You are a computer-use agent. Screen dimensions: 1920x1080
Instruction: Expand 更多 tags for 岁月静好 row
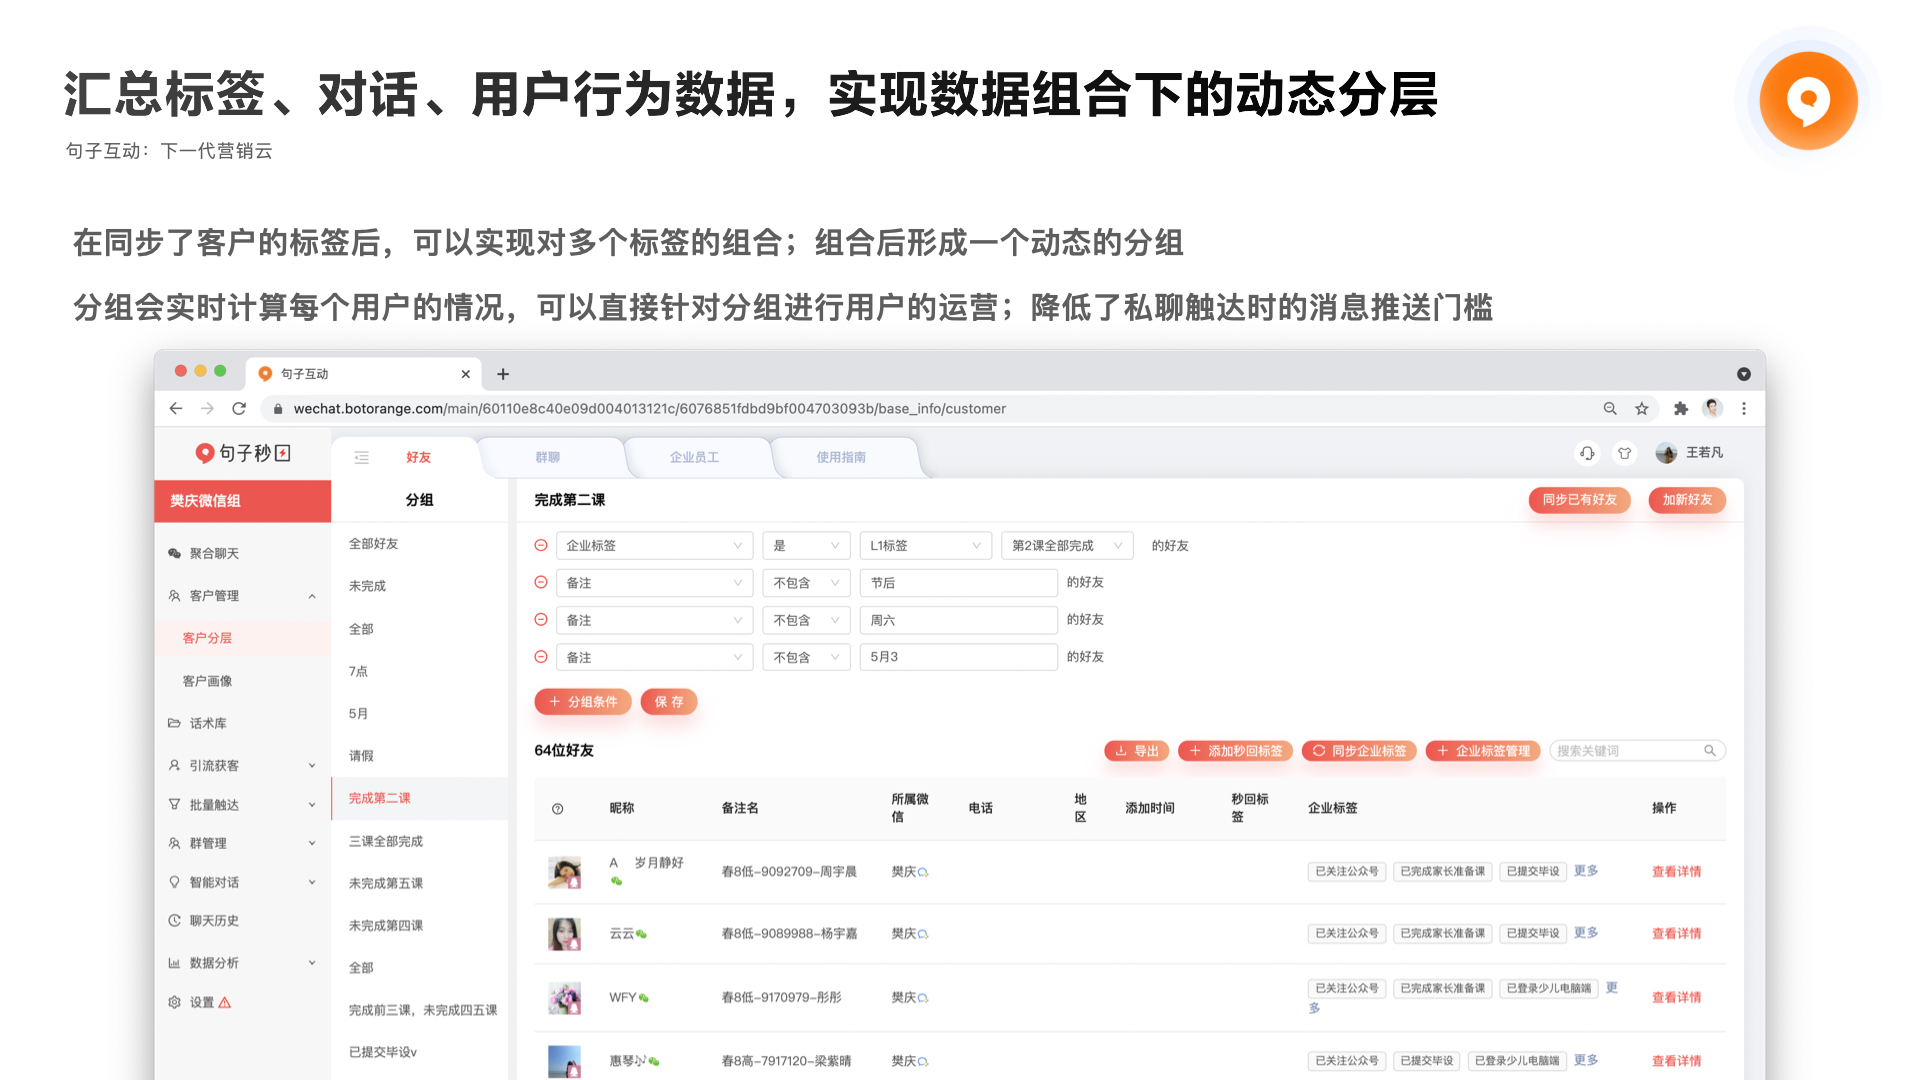[1586, 871]
